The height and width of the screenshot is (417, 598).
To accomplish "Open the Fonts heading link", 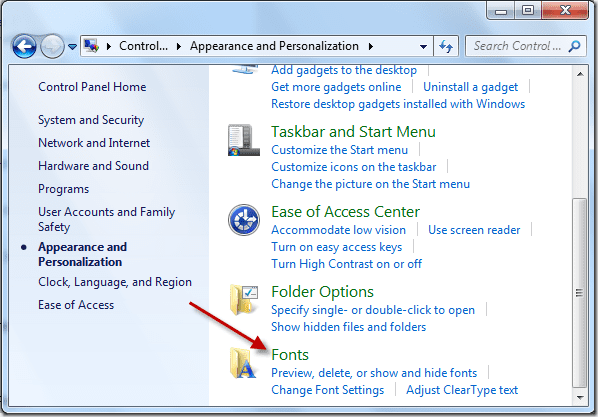I will pyautogui.click(x=290, y=355).
